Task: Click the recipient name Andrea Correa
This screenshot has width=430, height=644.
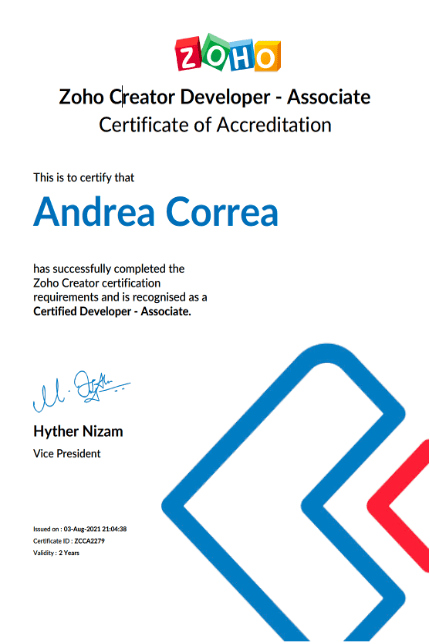Action: pyautogui.click(x=156, y=212)
